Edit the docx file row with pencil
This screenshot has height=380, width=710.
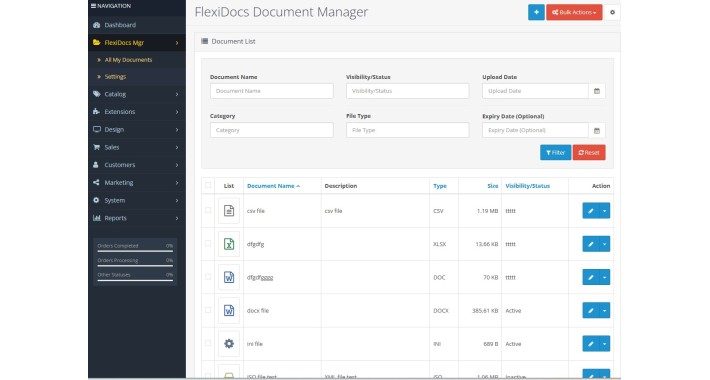(x=590, y=310)
